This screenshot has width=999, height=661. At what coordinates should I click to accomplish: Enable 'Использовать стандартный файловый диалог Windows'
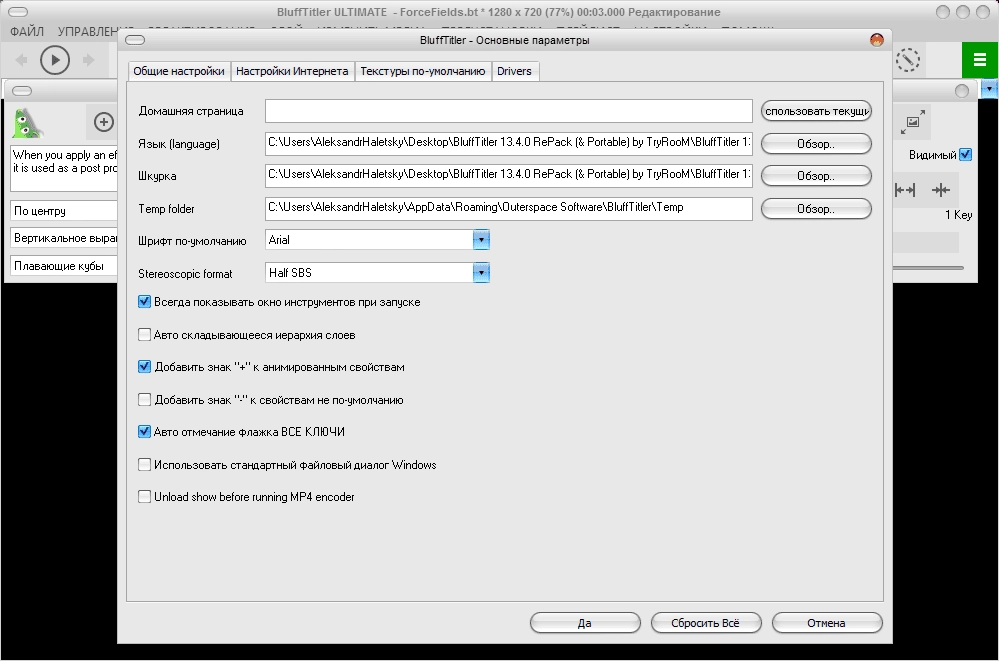tap(145, 465)
